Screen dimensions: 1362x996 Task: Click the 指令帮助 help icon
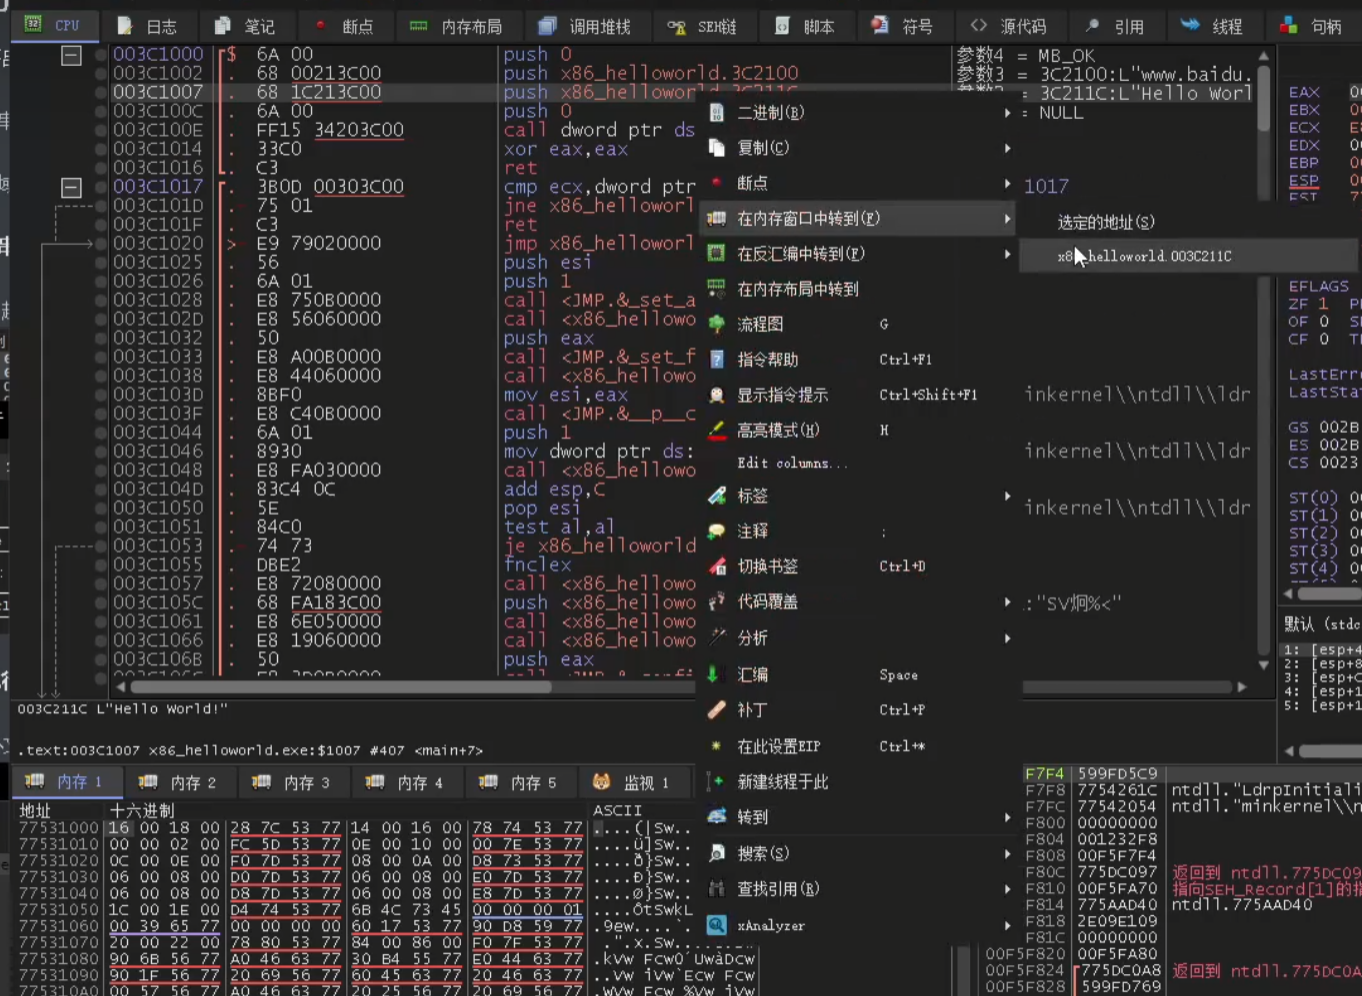point(716,359)
